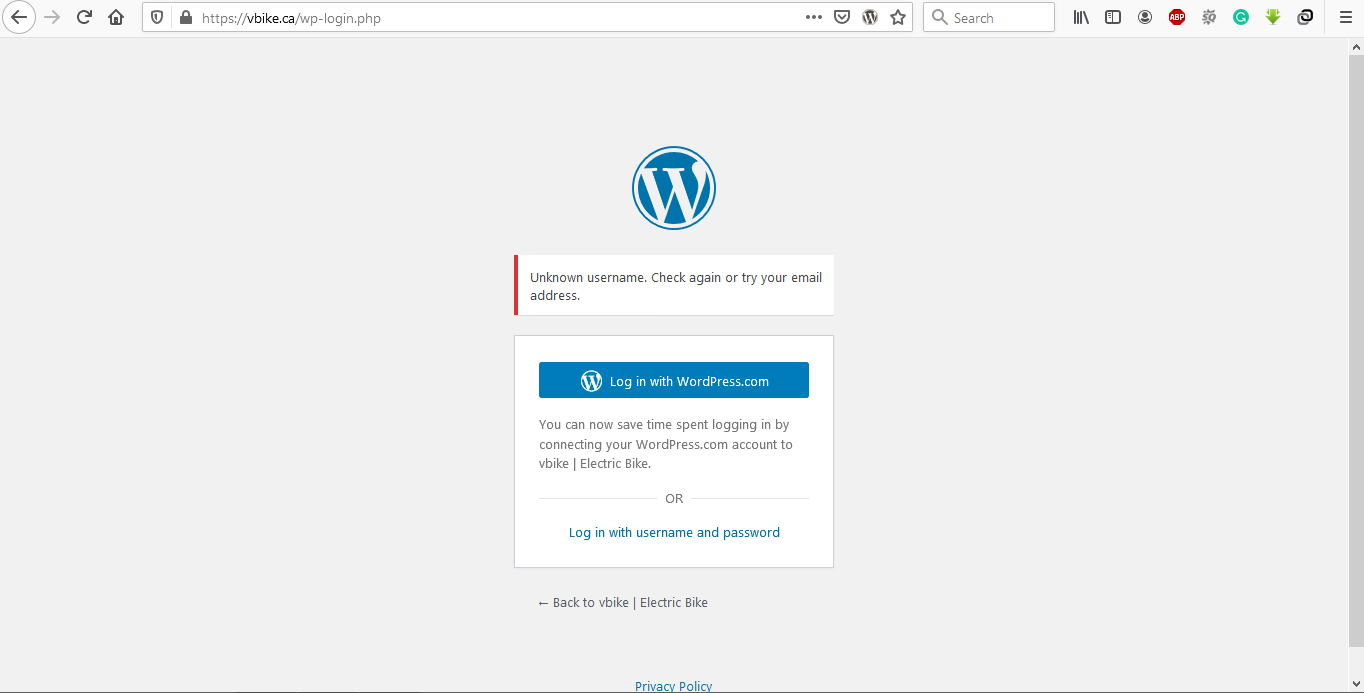Open the Firefox Account icon
This screenshot has width=1364, height=693.
pos(1145,17)
